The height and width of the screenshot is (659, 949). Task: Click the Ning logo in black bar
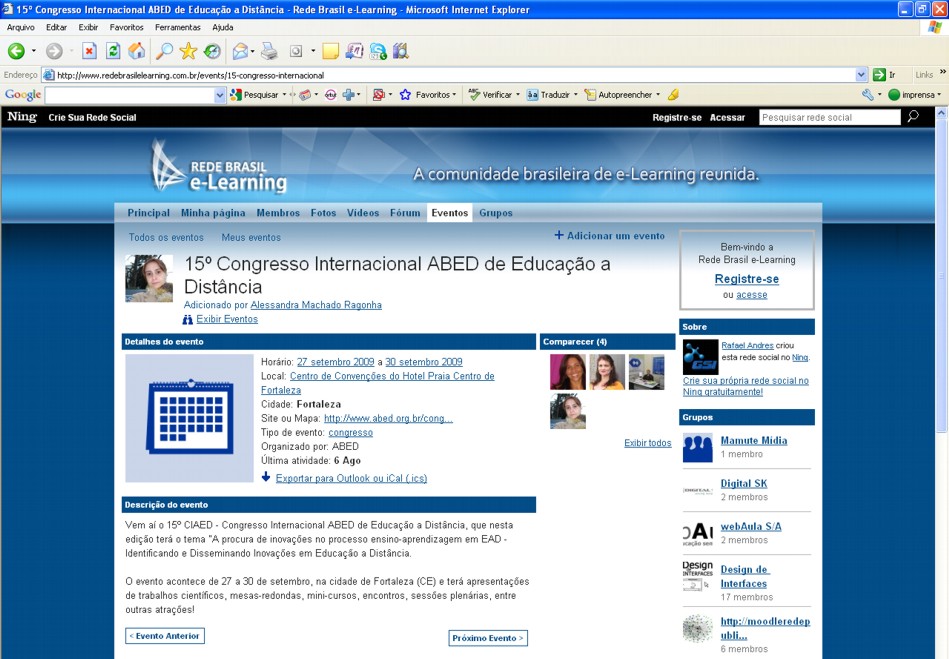tap(22, 117)
